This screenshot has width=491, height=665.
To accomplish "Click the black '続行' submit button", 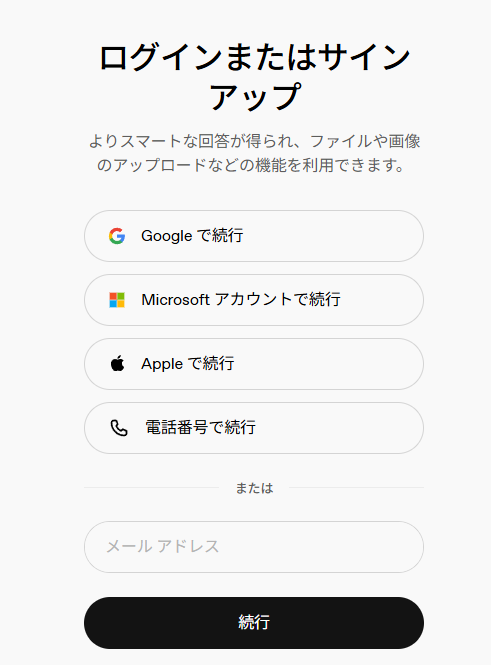I will click(254, 623).
